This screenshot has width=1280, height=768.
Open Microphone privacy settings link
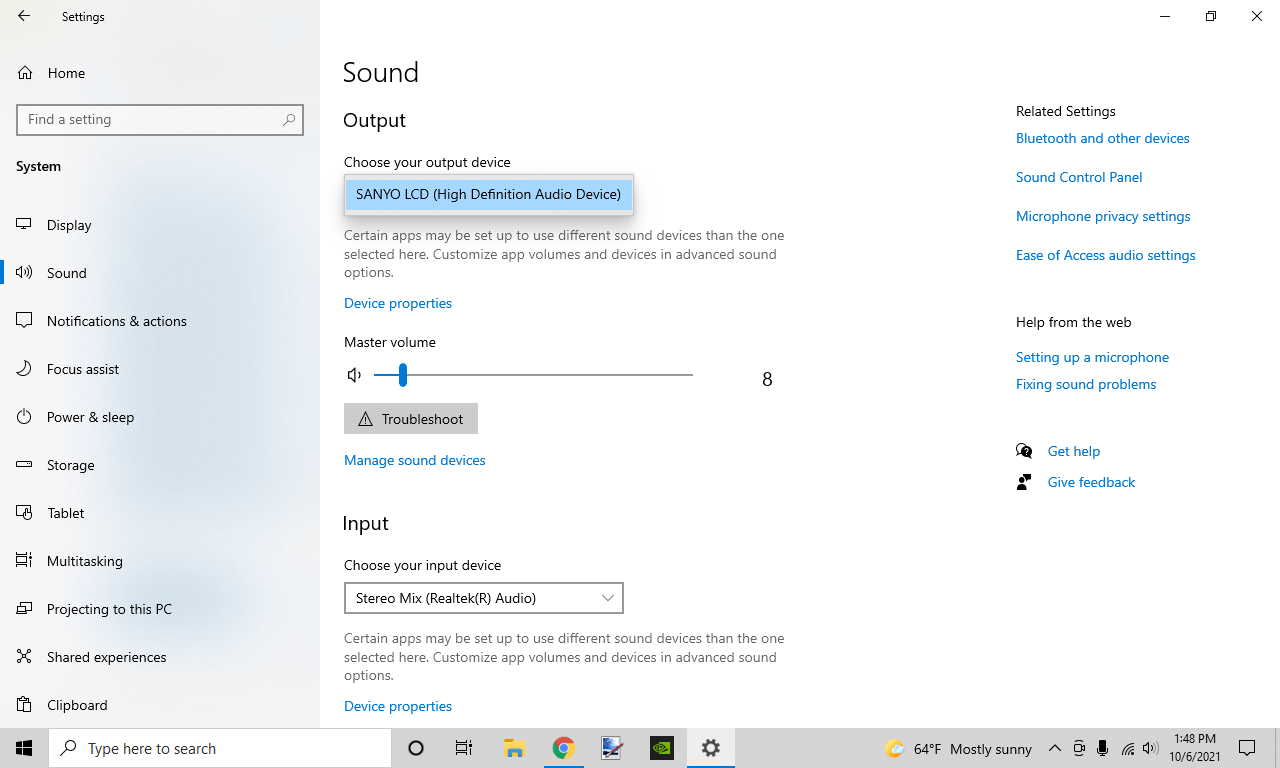pyautogui.click(x=1103, y=216)
